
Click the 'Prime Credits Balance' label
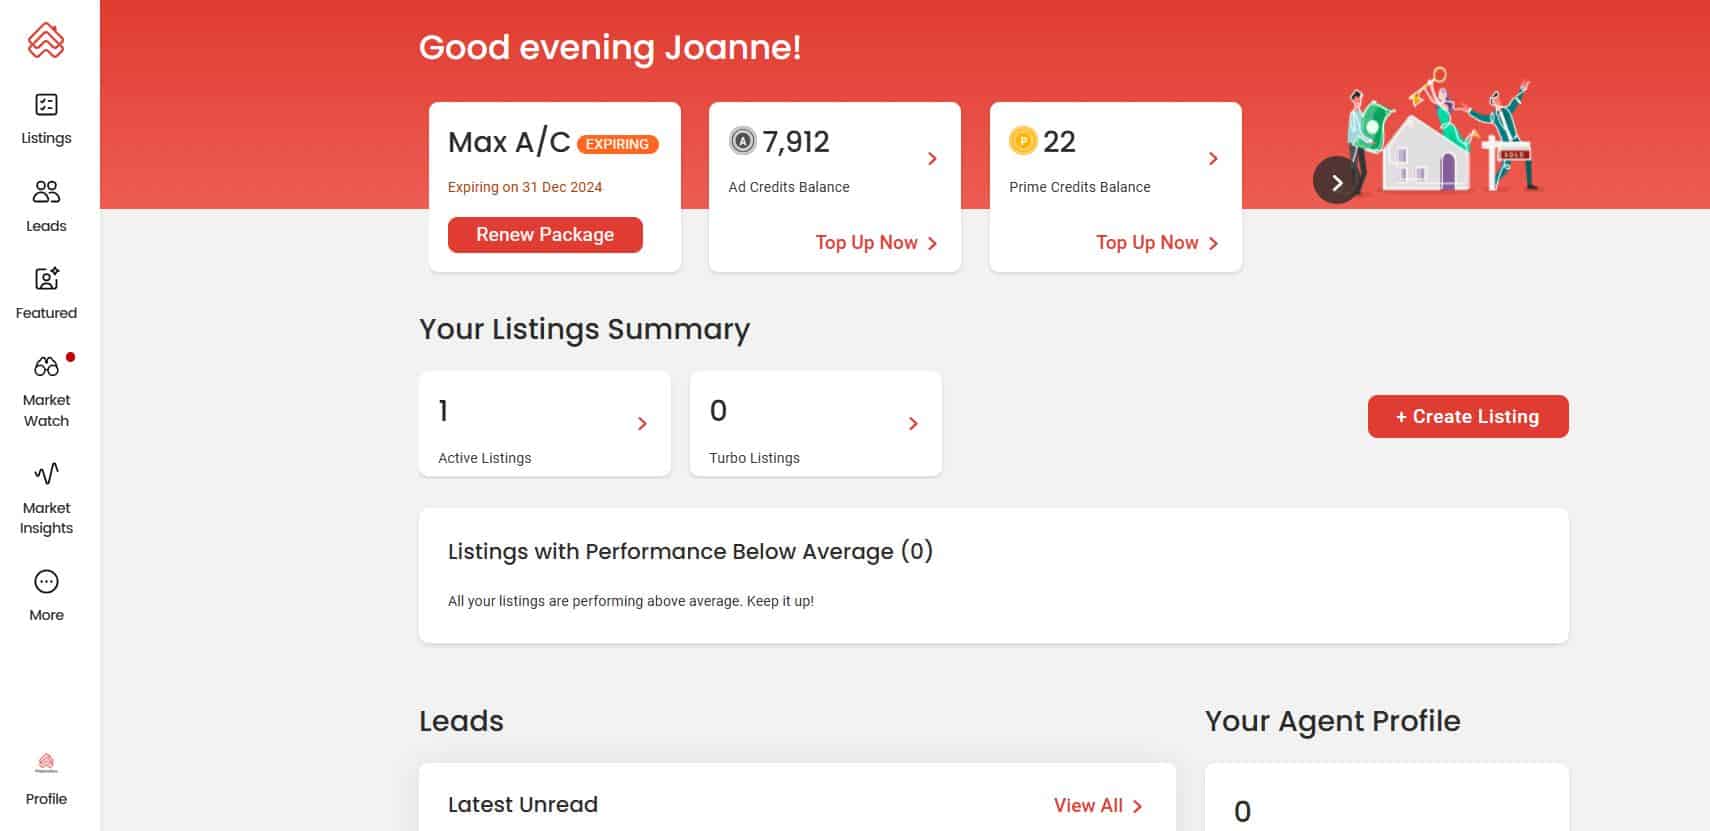(x=1079, y=187)
